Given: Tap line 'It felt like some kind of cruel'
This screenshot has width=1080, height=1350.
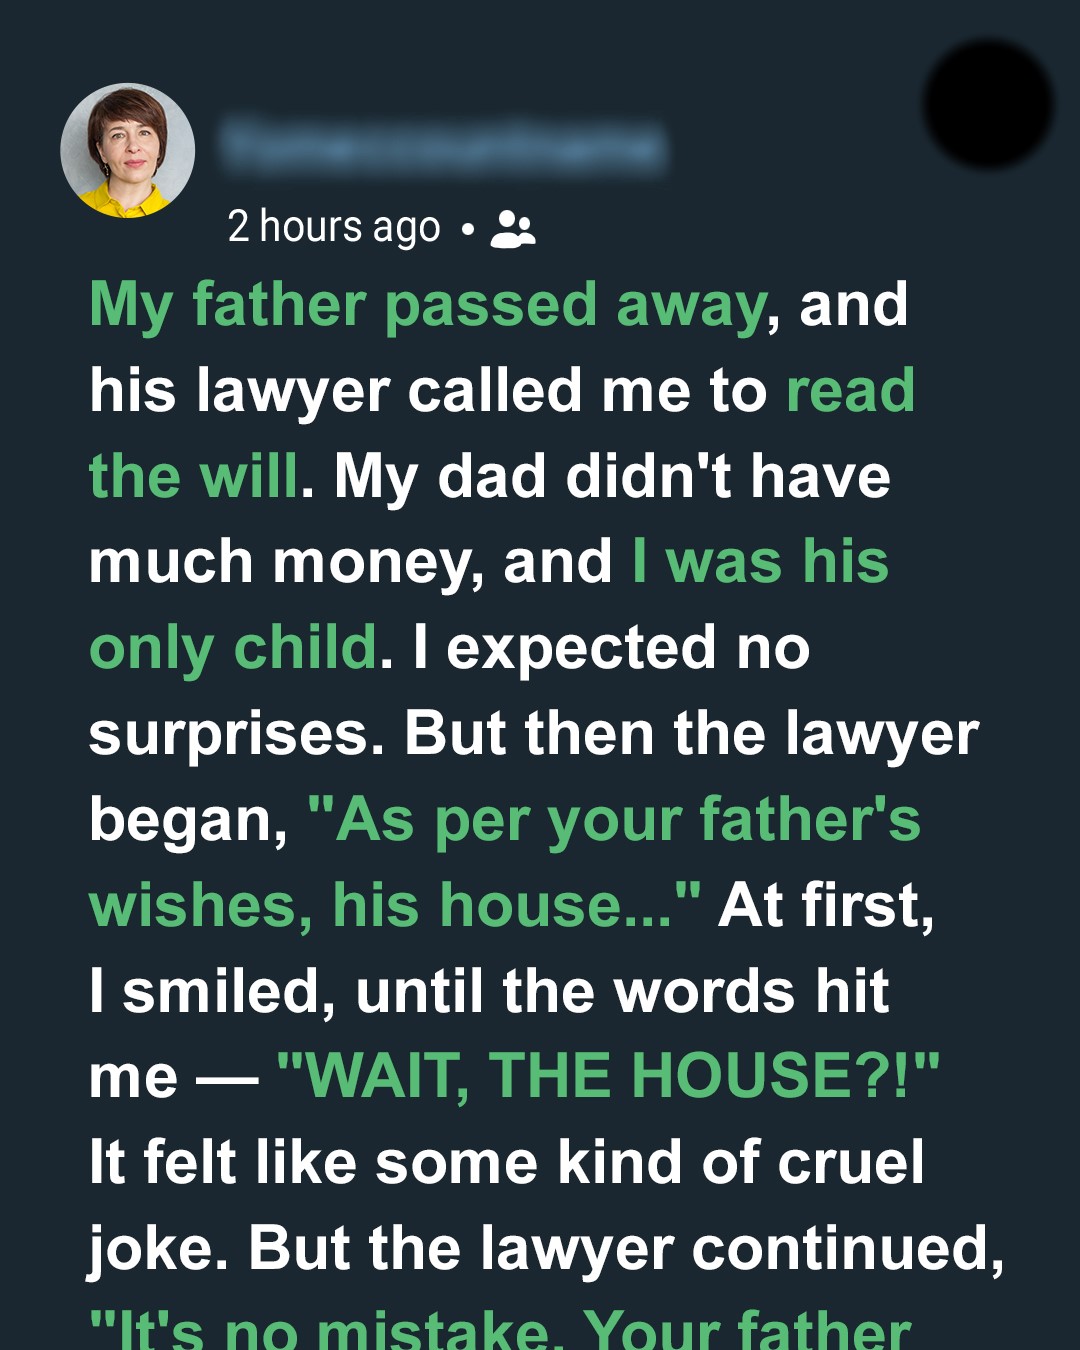Looking at the screenshot, I should pos(506,1163).
